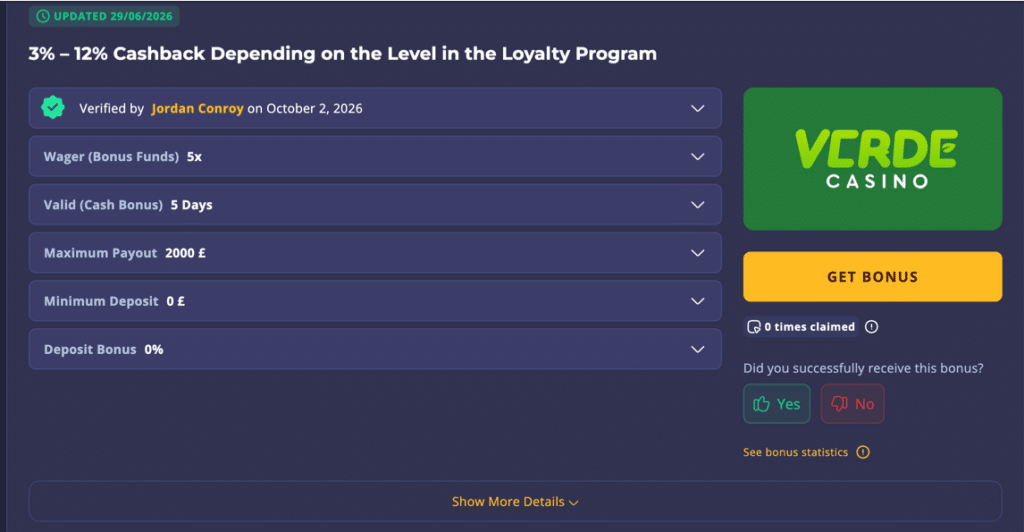The width and height of the screenshot is (1024, 532).
Task: Vote No on receiving this bonus
Action: pyautogui.click(x=852, y=404)
